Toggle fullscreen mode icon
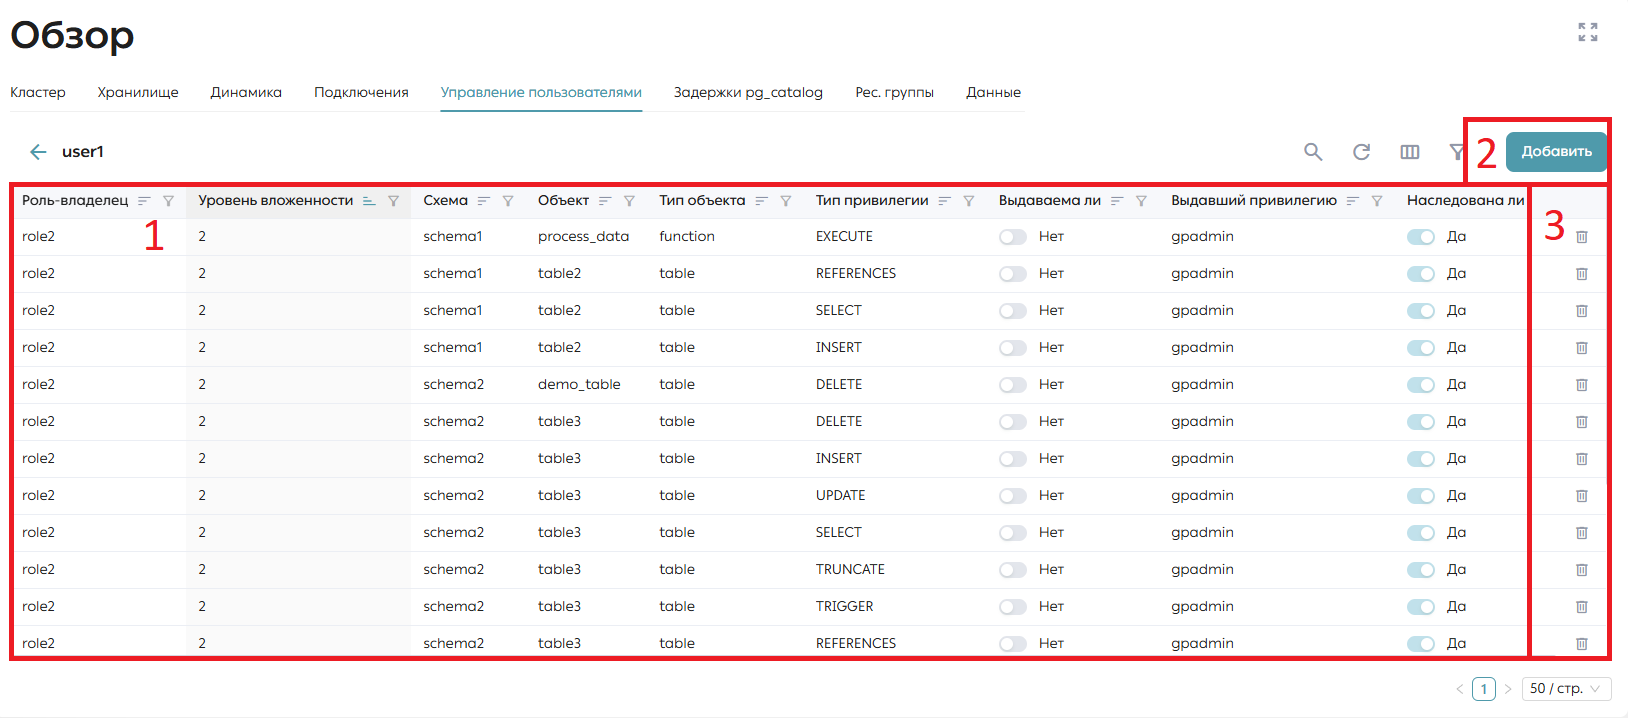 pos(1588,32)
